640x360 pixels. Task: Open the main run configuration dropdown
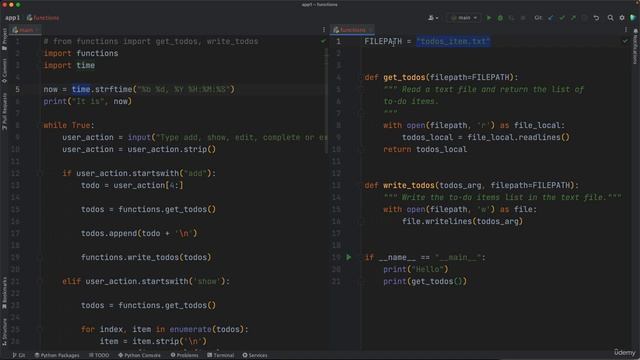point(464,18)
